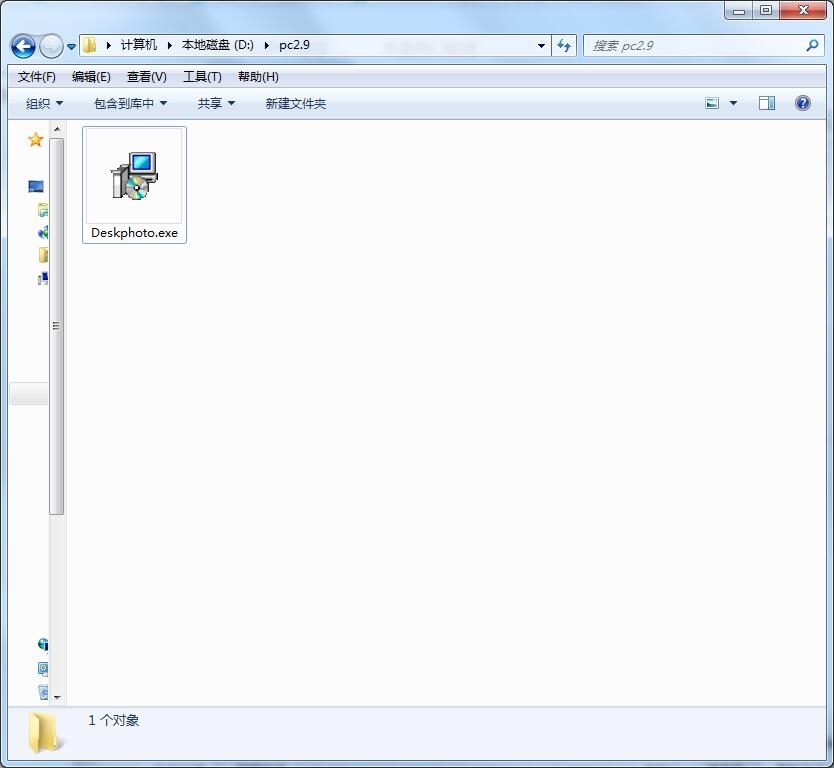Expand the arrow before 计算机 in address bar

109,45
